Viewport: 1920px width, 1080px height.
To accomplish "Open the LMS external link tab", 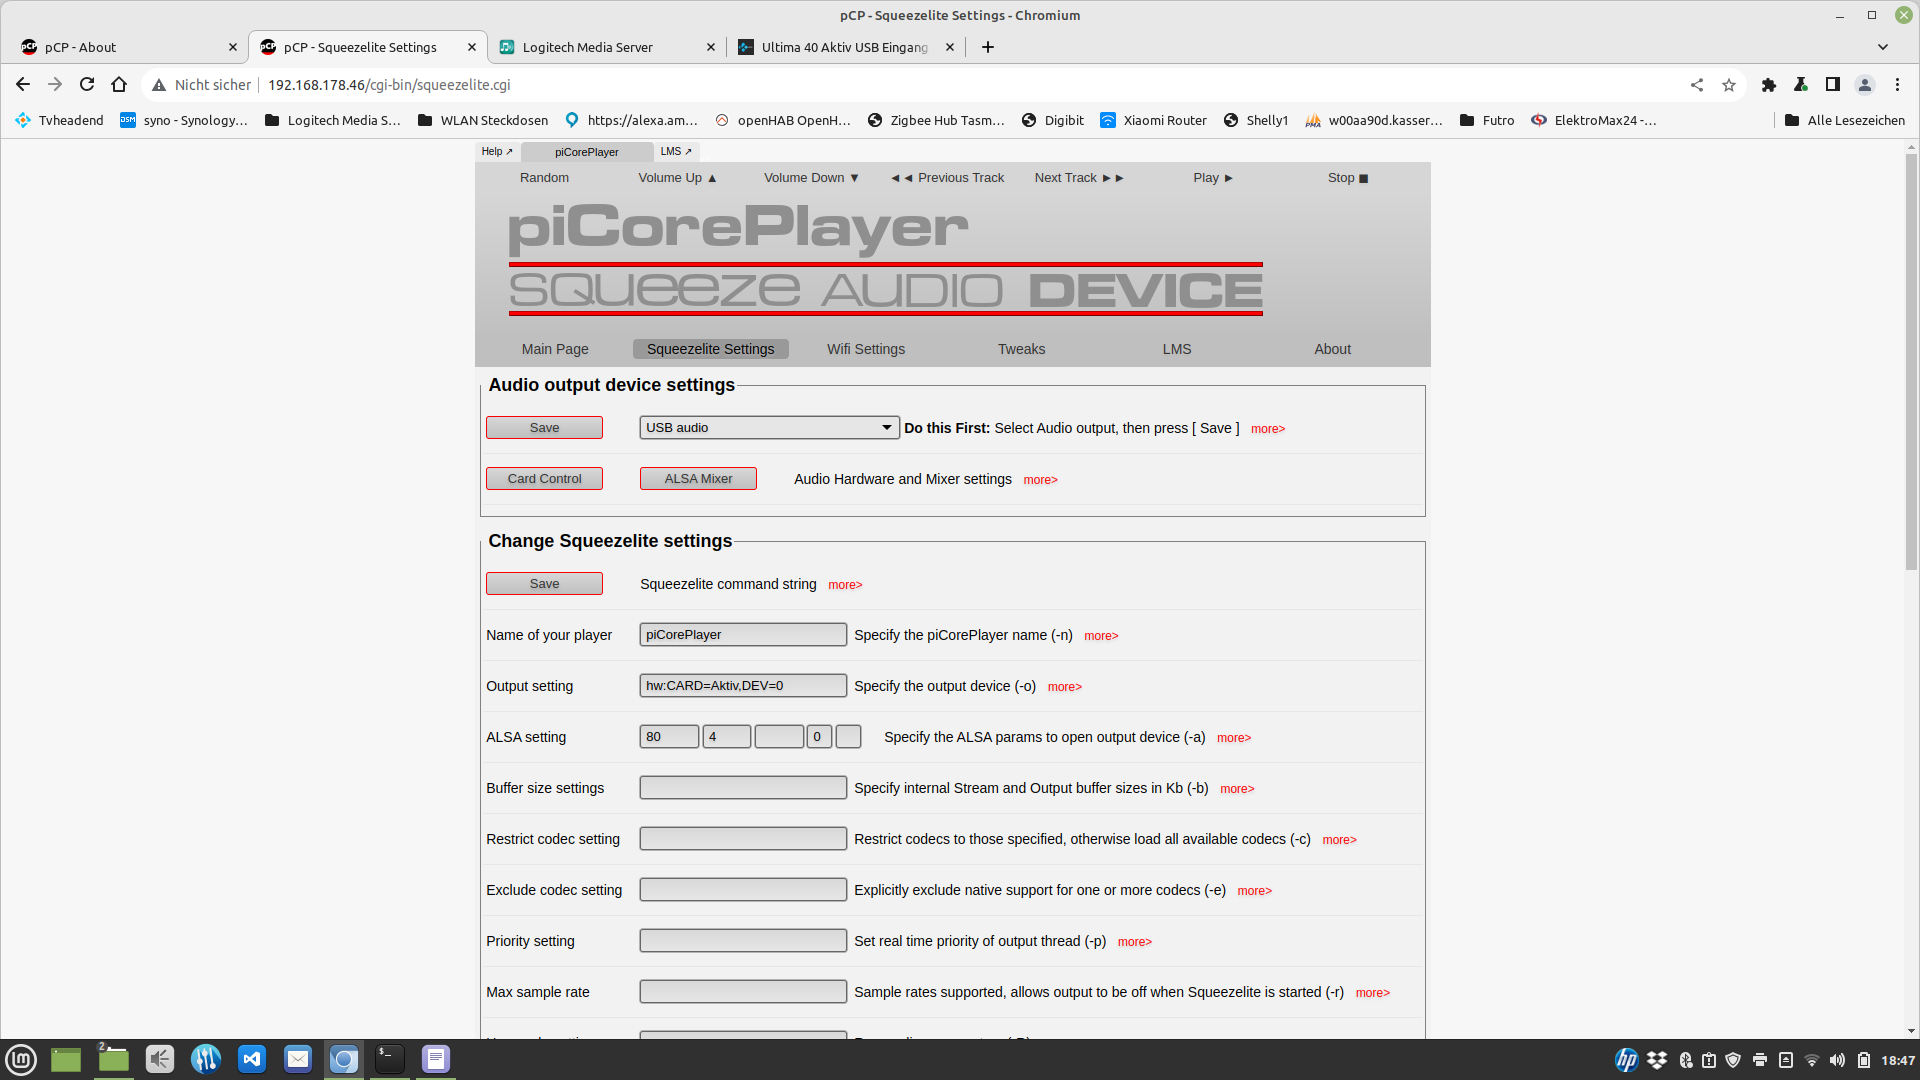I will [x=676, y=152].
